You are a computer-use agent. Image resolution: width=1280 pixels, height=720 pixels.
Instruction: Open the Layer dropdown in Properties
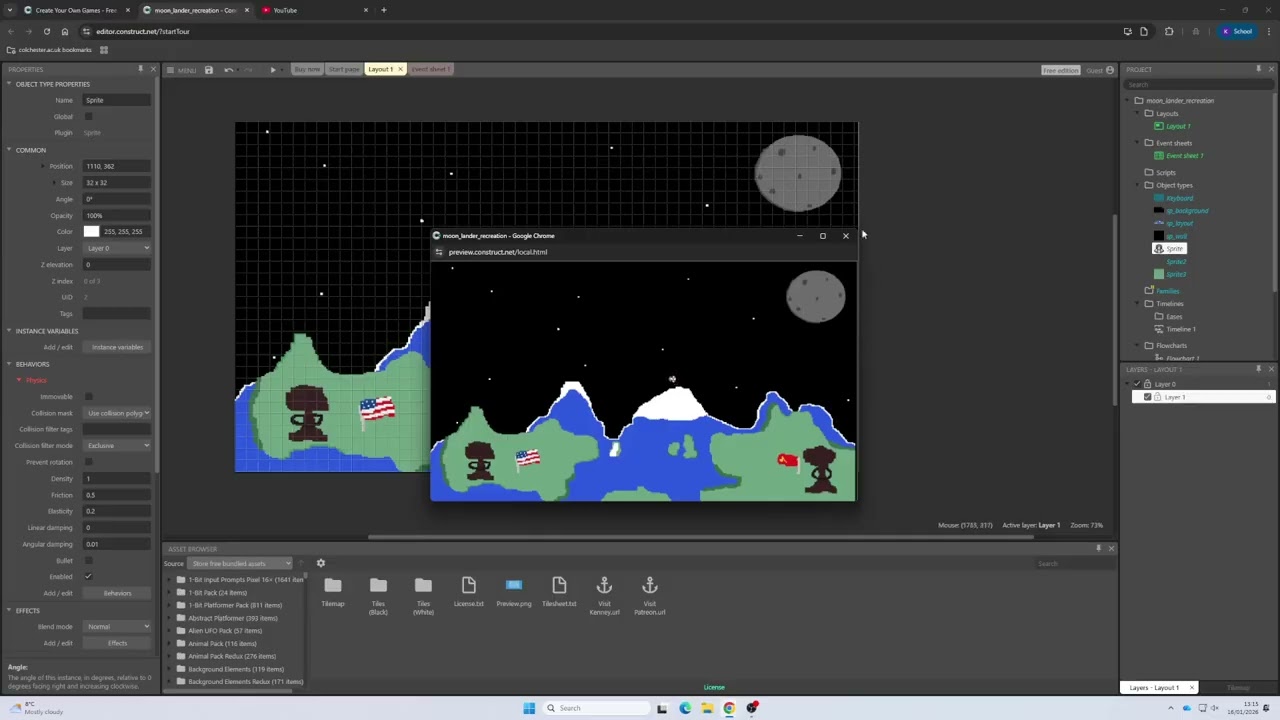coord(118,248)
